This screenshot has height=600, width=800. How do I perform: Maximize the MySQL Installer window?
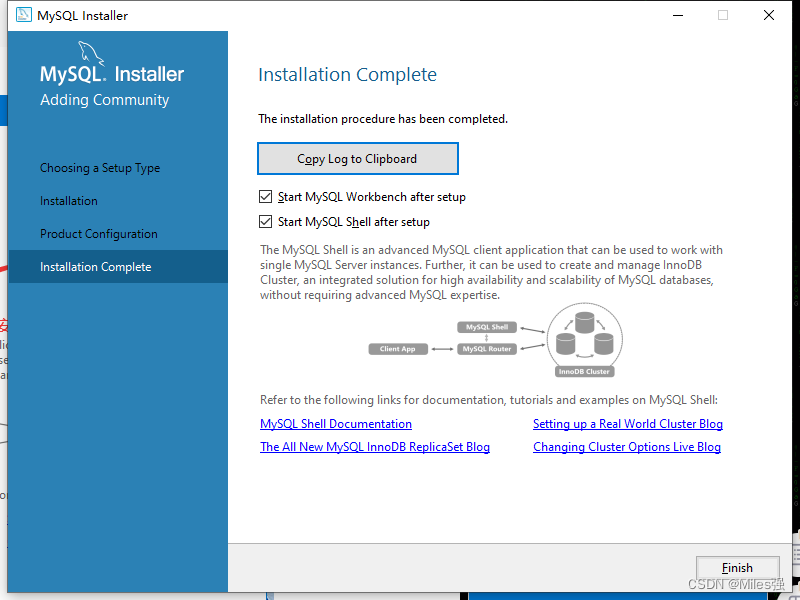tap(723, 15)
